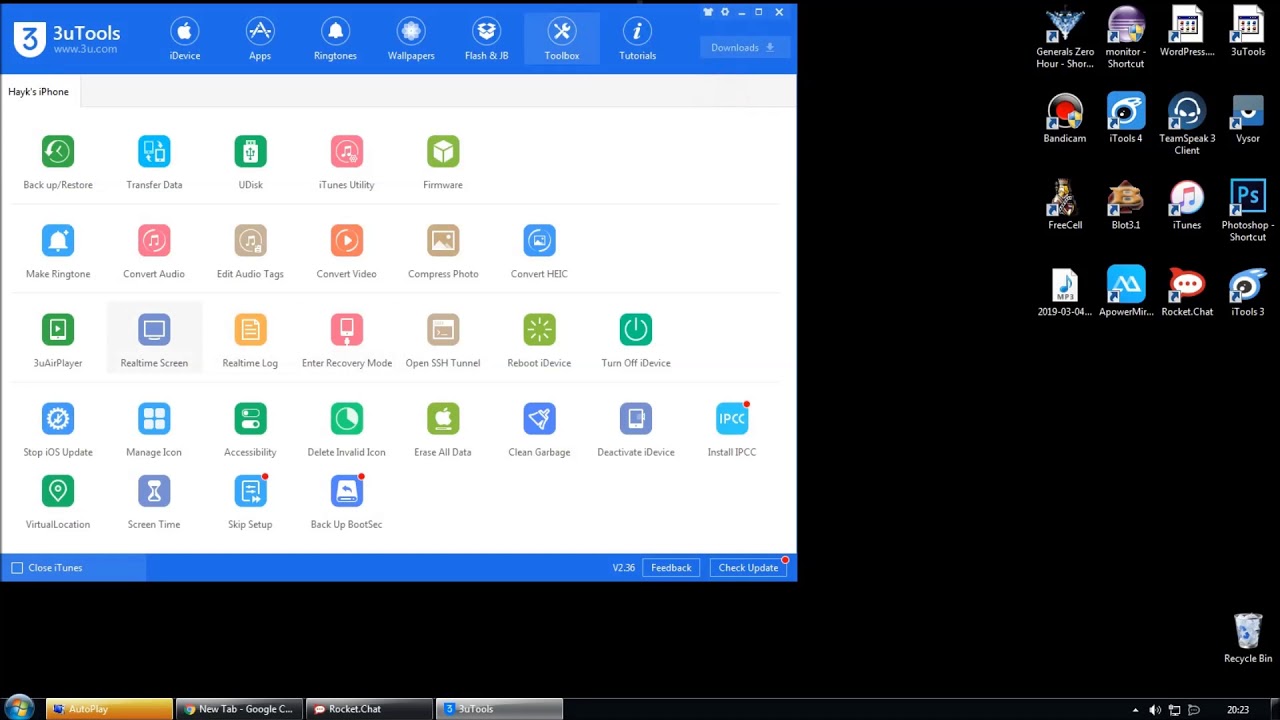
Task: Select the Toolbox tab
Action: (x=562, y=39)
